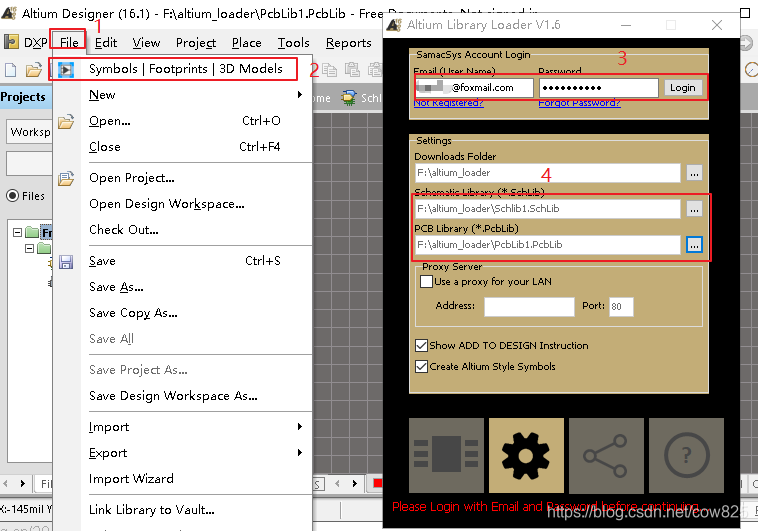This screenshot has width=758, height=531.
Task: Open the Tools menu
Action: [293, 43]
